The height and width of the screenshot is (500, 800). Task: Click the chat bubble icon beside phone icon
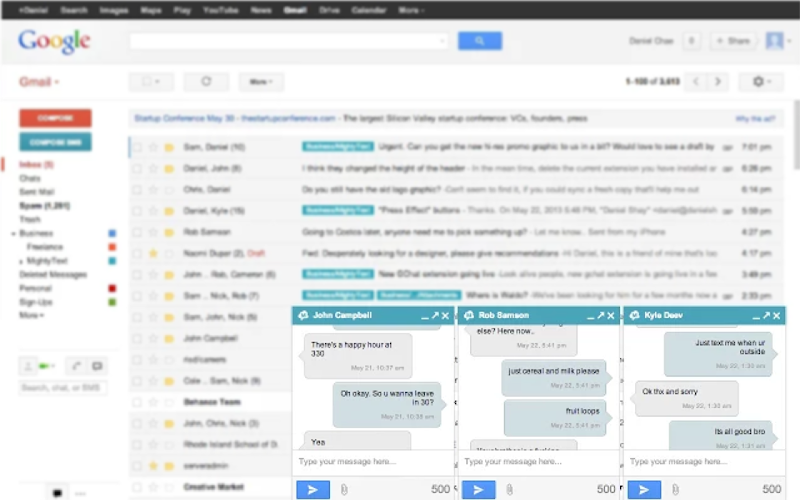[x=97, y=366]
